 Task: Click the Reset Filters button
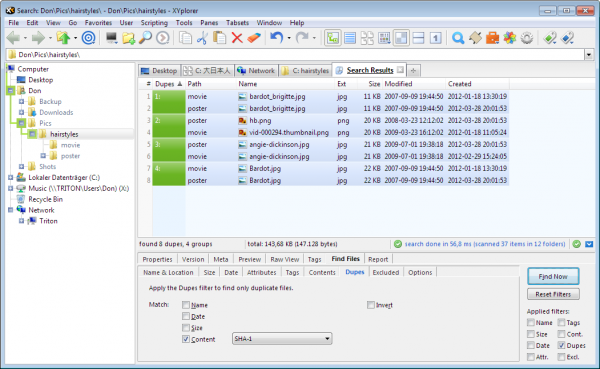[553, 294]
